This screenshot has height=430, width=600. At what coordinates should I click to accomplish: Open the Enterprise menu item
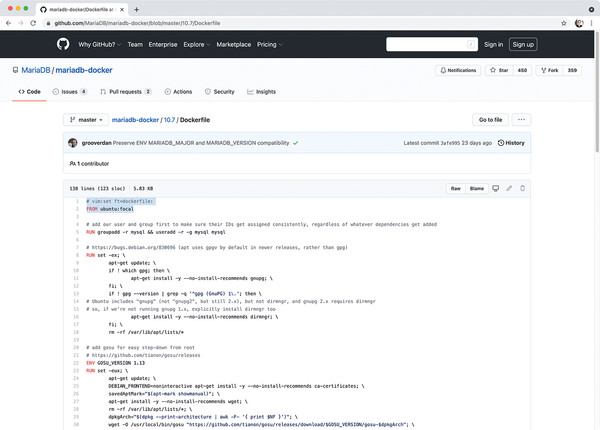tap(163, 44)
